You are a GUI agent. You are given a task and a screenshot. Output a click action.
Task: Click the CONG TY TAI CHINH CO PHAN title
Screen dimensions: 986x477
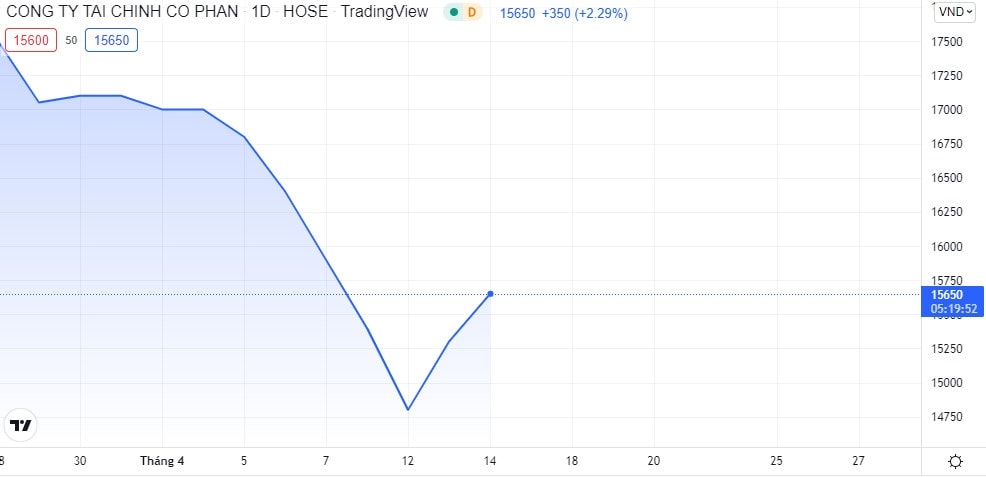tap(122, 12)
